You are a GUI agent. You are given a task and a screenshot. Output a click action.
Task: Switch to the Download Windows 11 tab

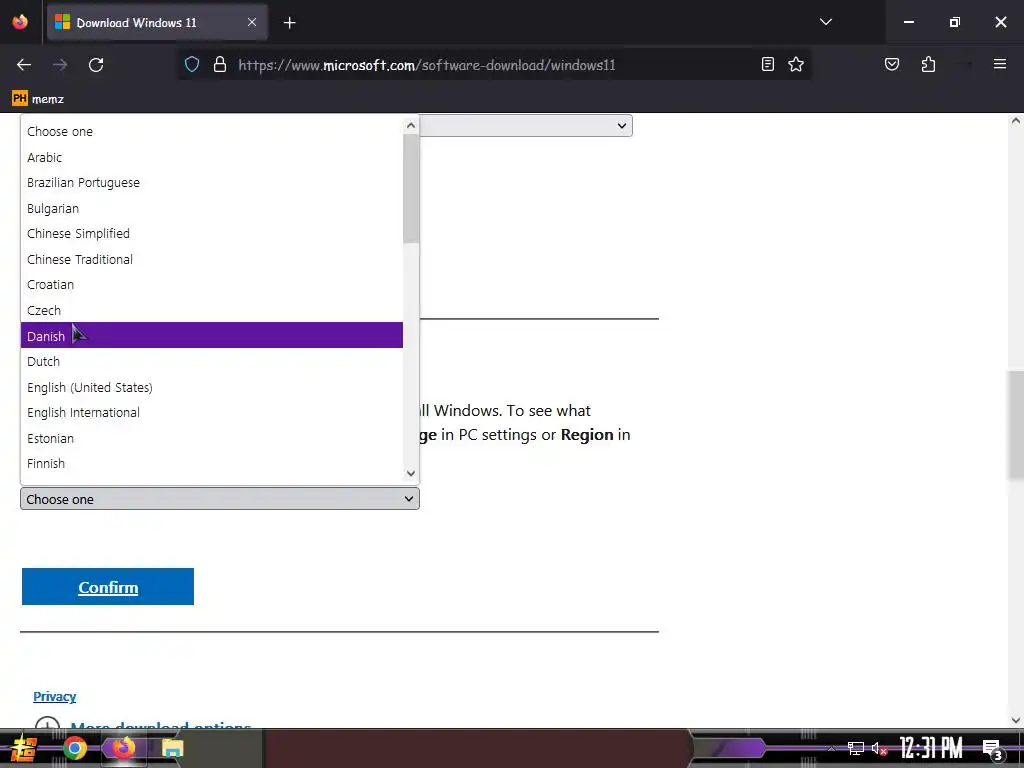(157, 23)
